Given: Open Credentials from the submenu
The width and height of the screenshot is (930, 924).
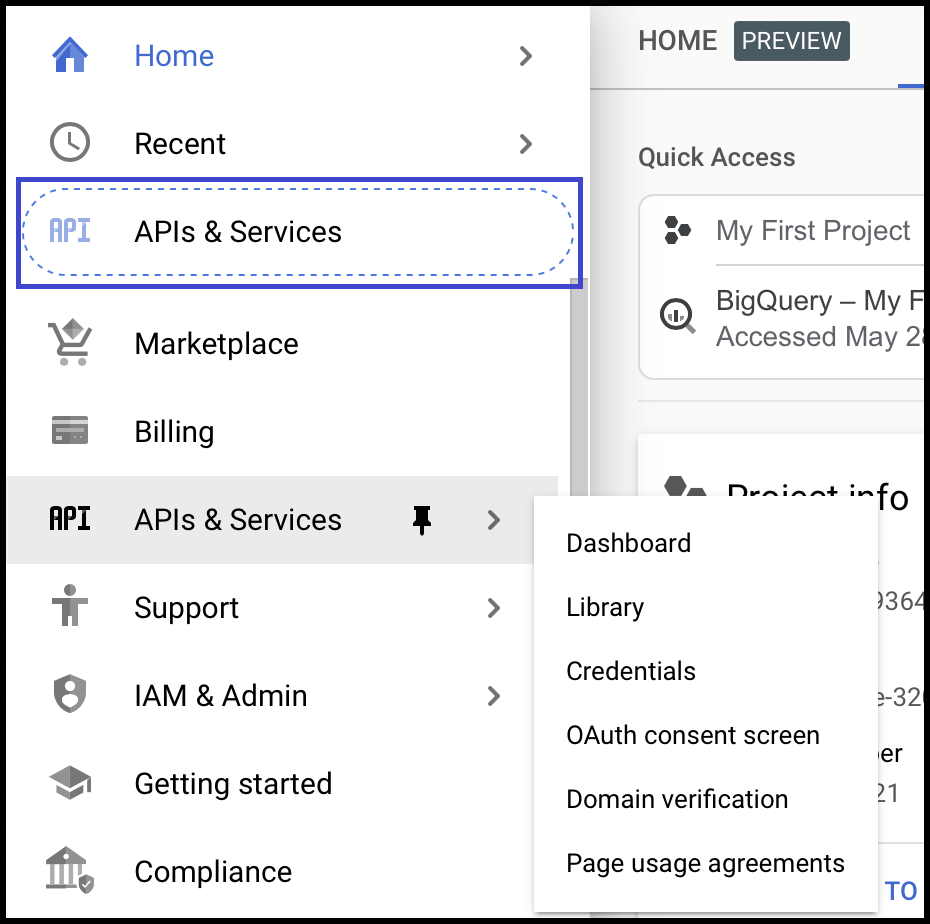Looking at the screenshot, I should 630,671.
